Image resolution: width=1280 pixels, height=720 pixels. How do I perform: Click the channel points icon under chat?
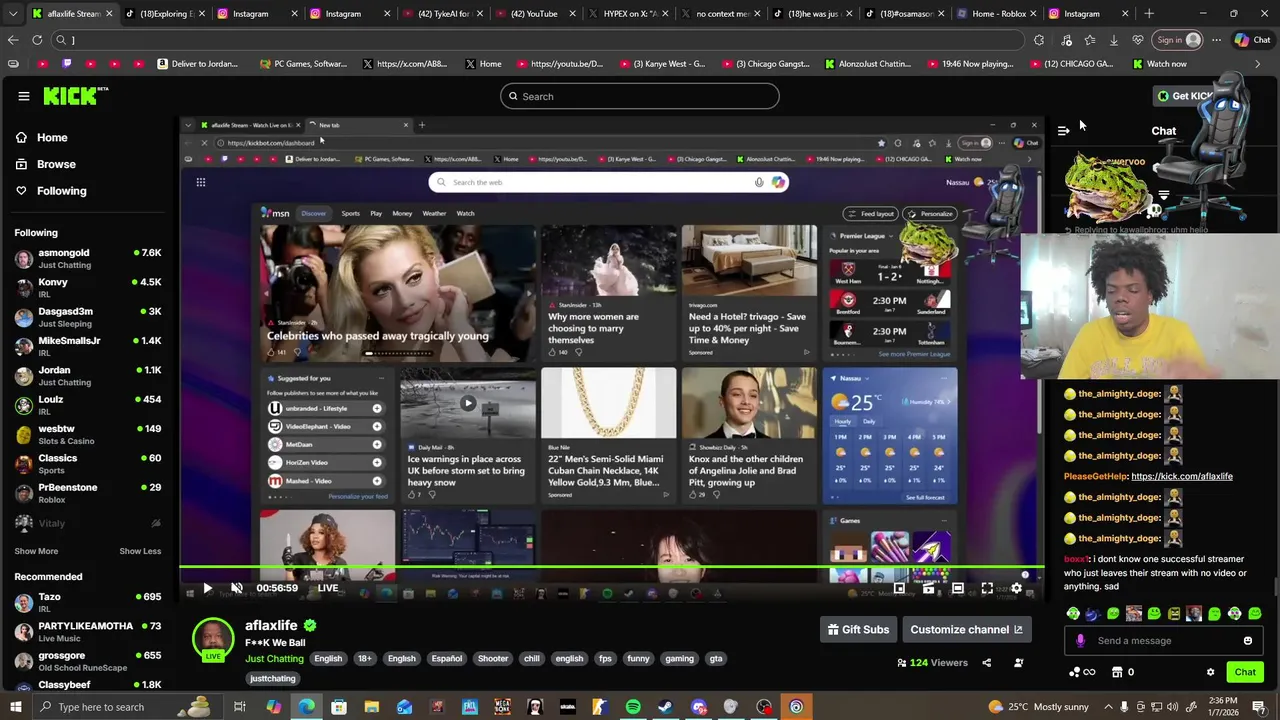click(1082, 672)
